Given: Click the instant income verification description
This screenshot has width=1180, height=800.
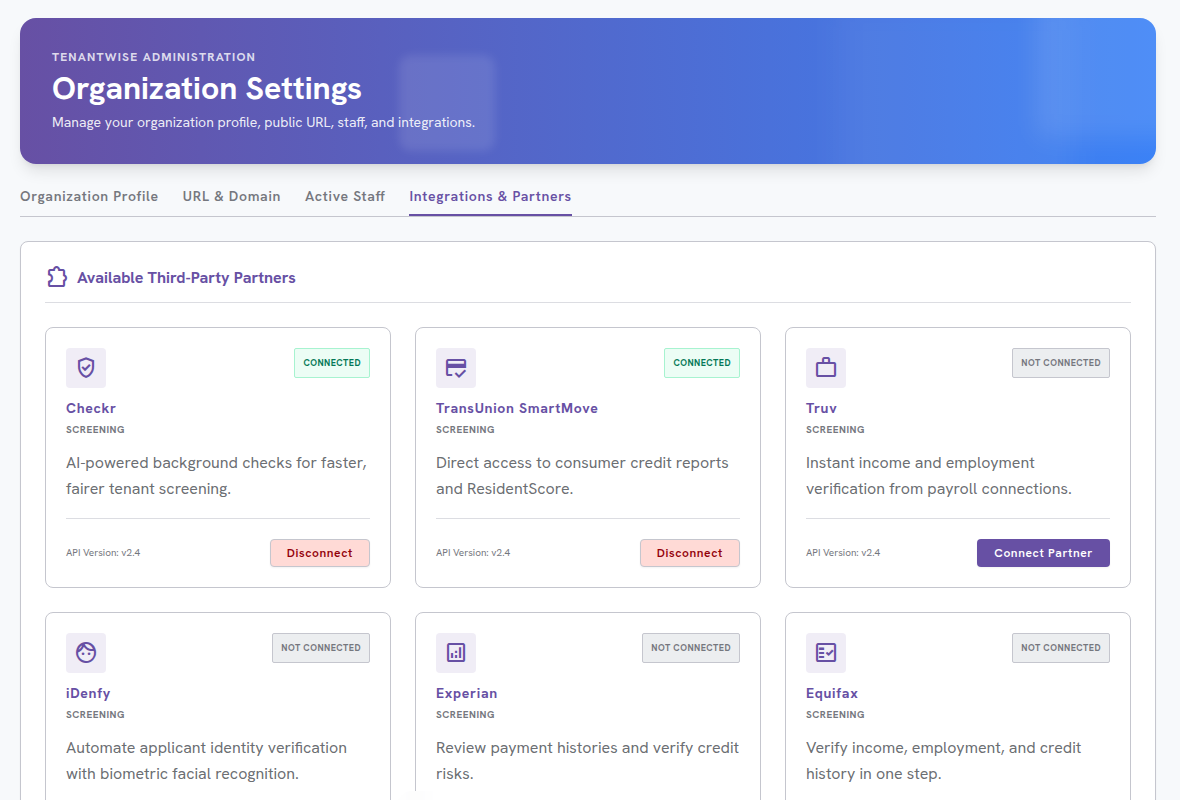Looking at the screenshot, I should (938, 476).
